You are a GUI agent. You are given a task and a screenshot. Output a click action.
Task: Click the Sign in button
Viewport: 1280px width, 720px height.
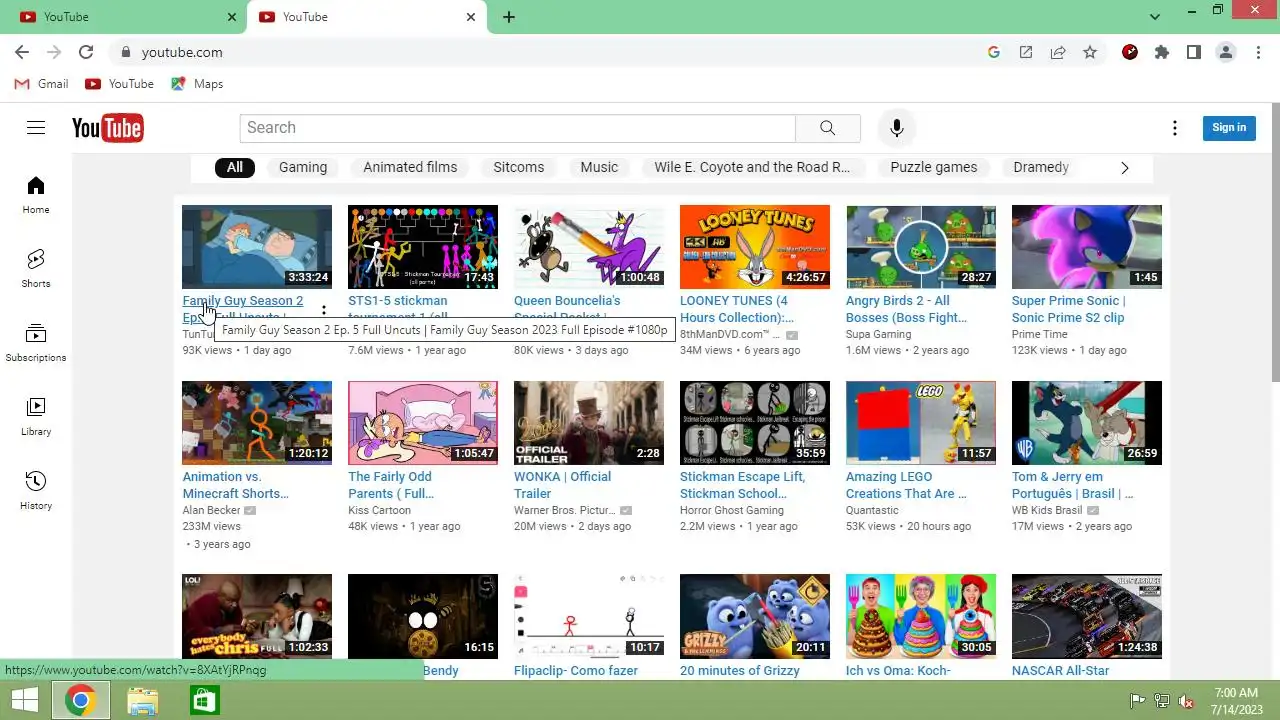1229,127
